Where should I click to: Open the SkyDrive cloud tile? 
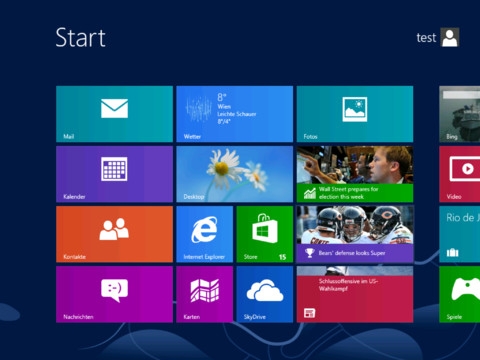[x=265, y=294]
